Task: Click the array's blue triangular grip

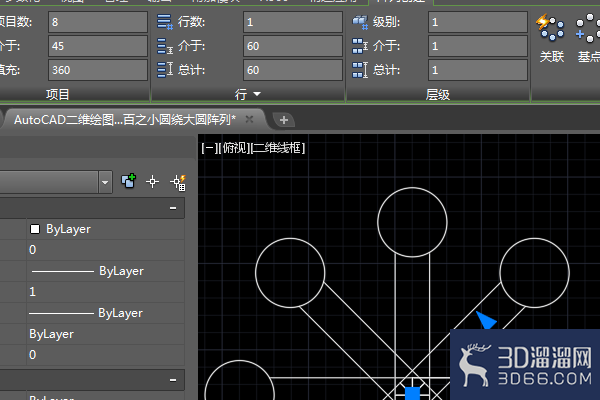Action: point(486,320)
